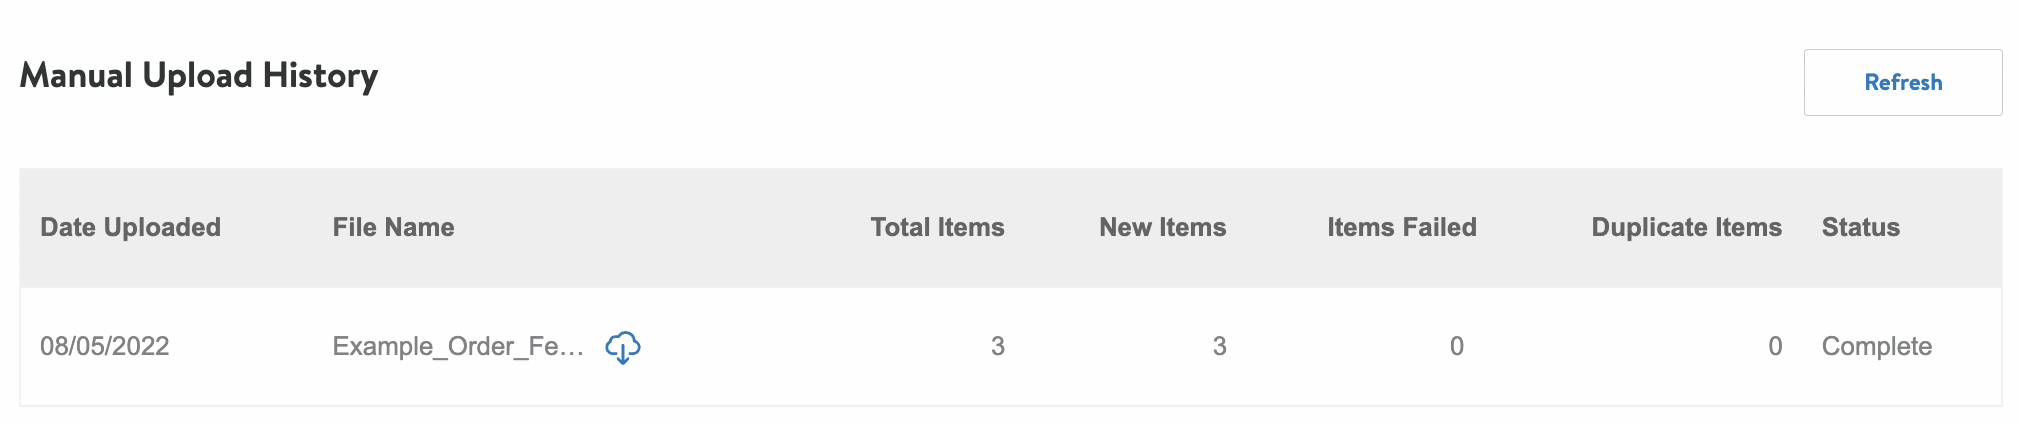Select the Items Failed column header
This screenshot has height=424, width=2020.
pos(1401,227)
